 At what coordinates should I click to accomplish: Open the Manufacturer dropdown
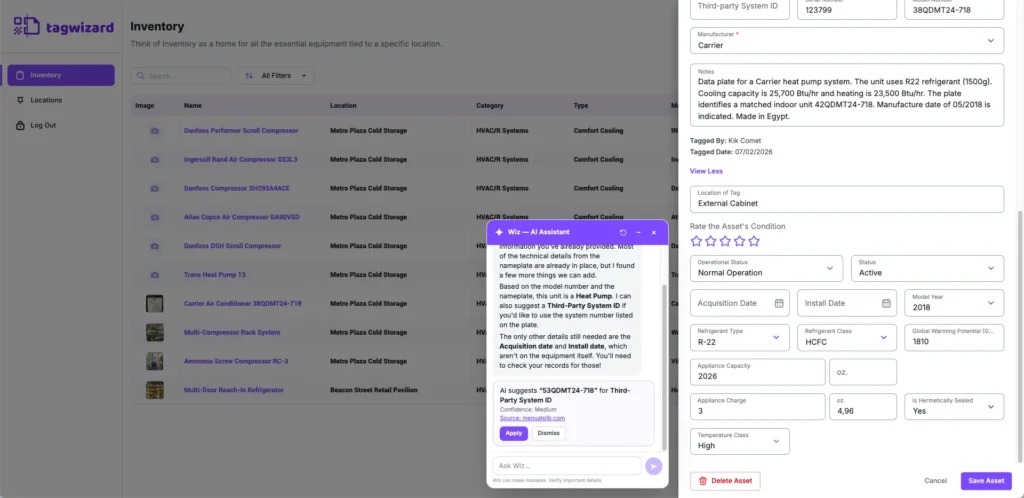[846, 40]
